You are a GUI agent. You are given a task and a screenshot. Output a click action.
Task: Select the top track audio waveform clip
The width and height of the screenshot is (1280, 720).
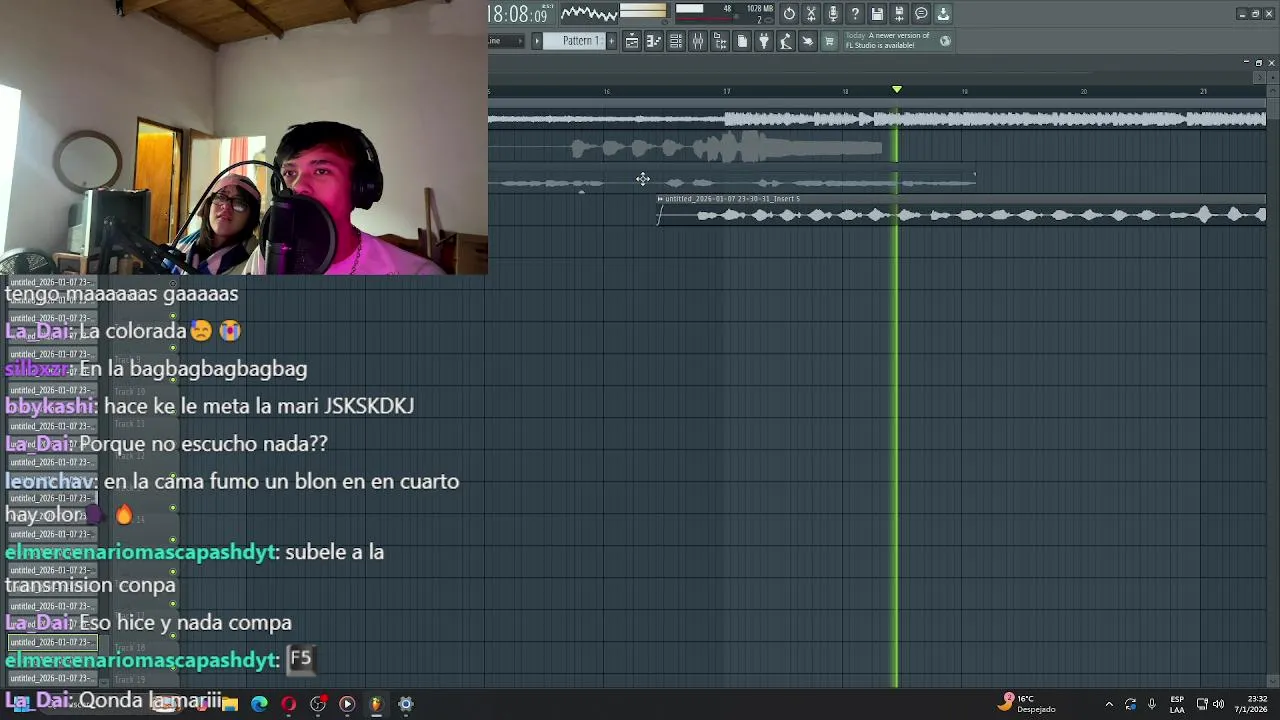[877, 119]
